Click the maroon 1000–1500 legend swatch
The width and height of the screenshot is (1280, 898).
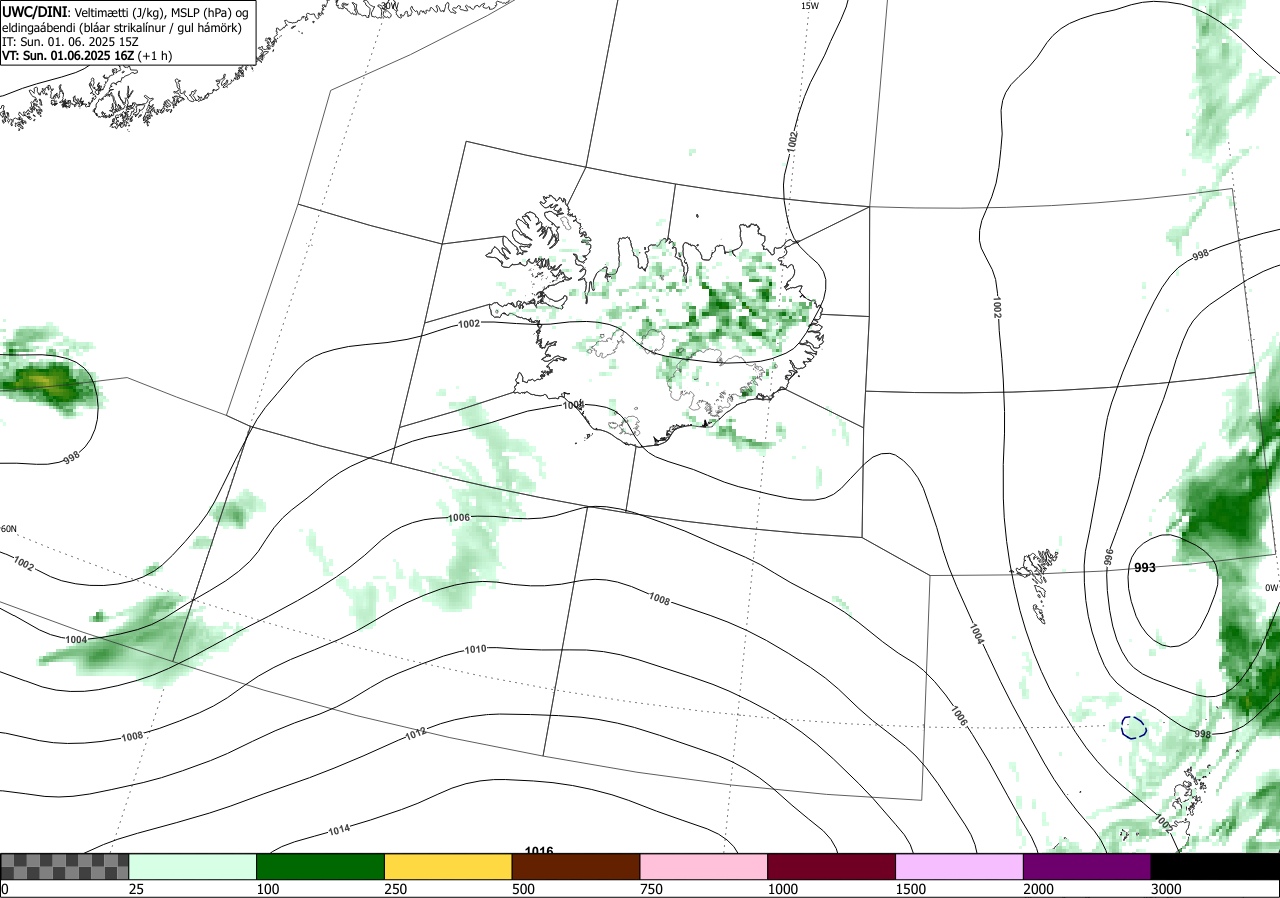[x=832, y=866]
